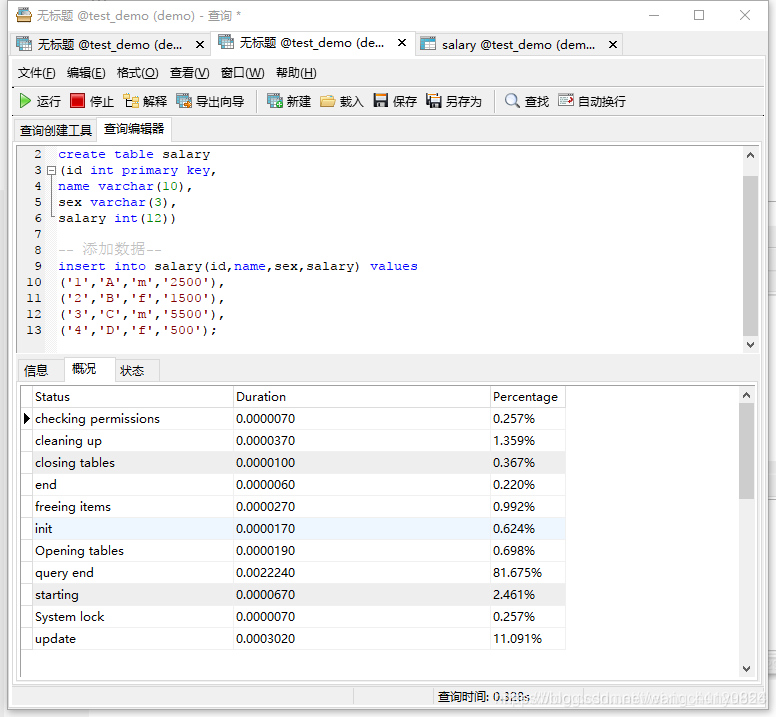Switch to the first 无标题 @test_demo tab
Image resolution: width=776 pixels, height=717 pixels.
110,45
